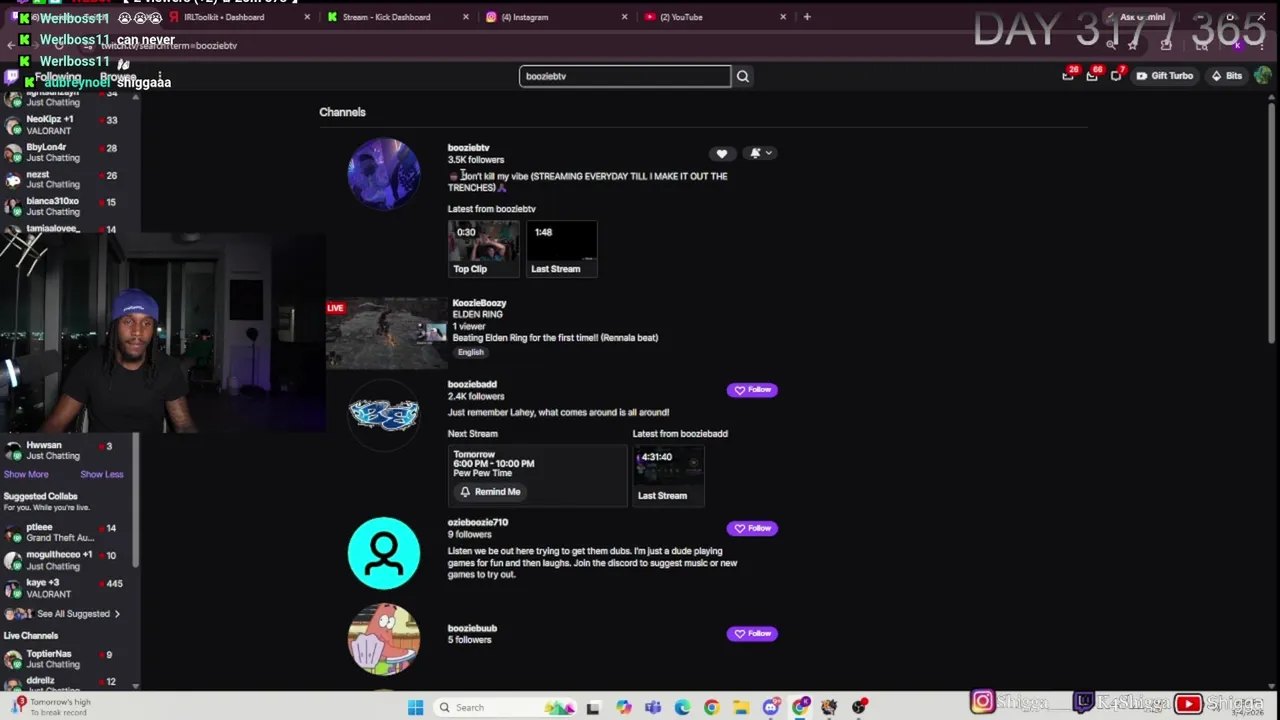Screen dimensions: 1280x720
Task: Open the Twitch user avatar menu
Action: pos(1262,76)
